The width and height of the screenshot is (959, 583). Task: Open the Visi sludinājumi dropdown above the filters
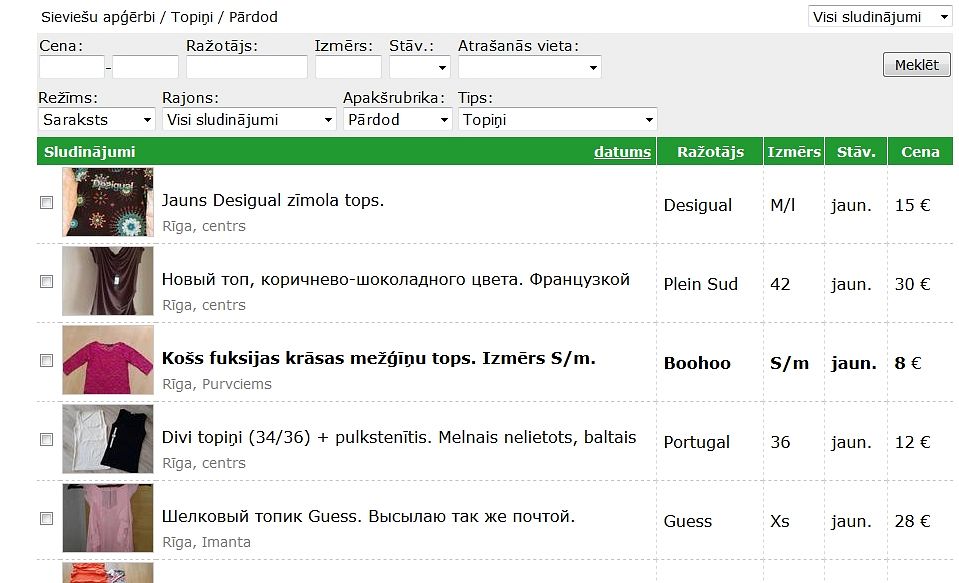tap(880, 17)
